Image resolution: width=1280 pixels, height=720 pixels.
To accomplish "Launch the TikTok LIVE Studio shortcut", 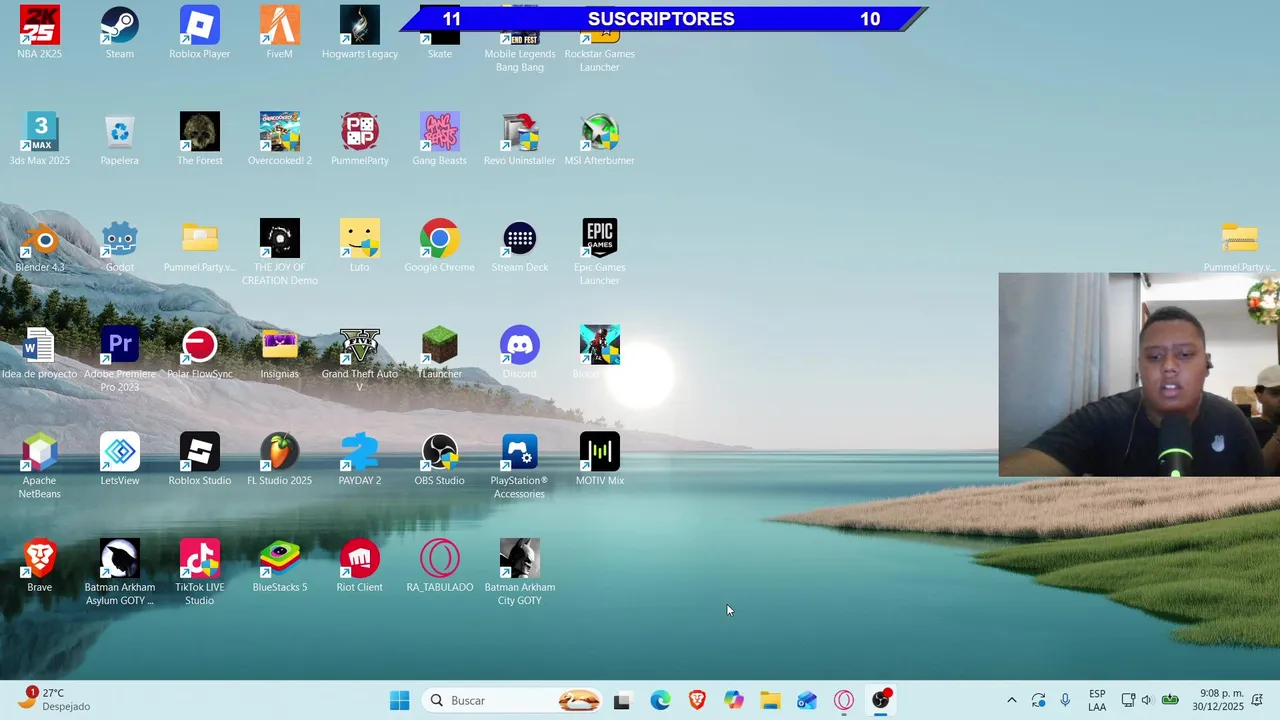I will point(200,560).
